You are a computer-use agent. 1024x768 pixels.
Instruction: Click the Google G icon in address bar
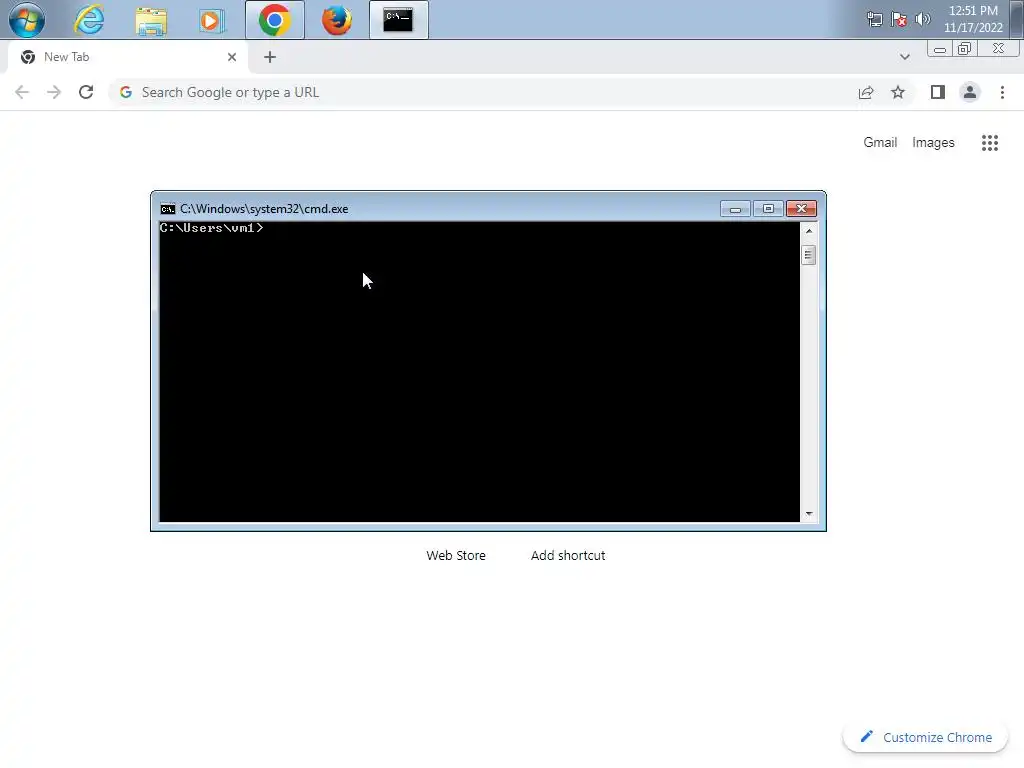126,92
